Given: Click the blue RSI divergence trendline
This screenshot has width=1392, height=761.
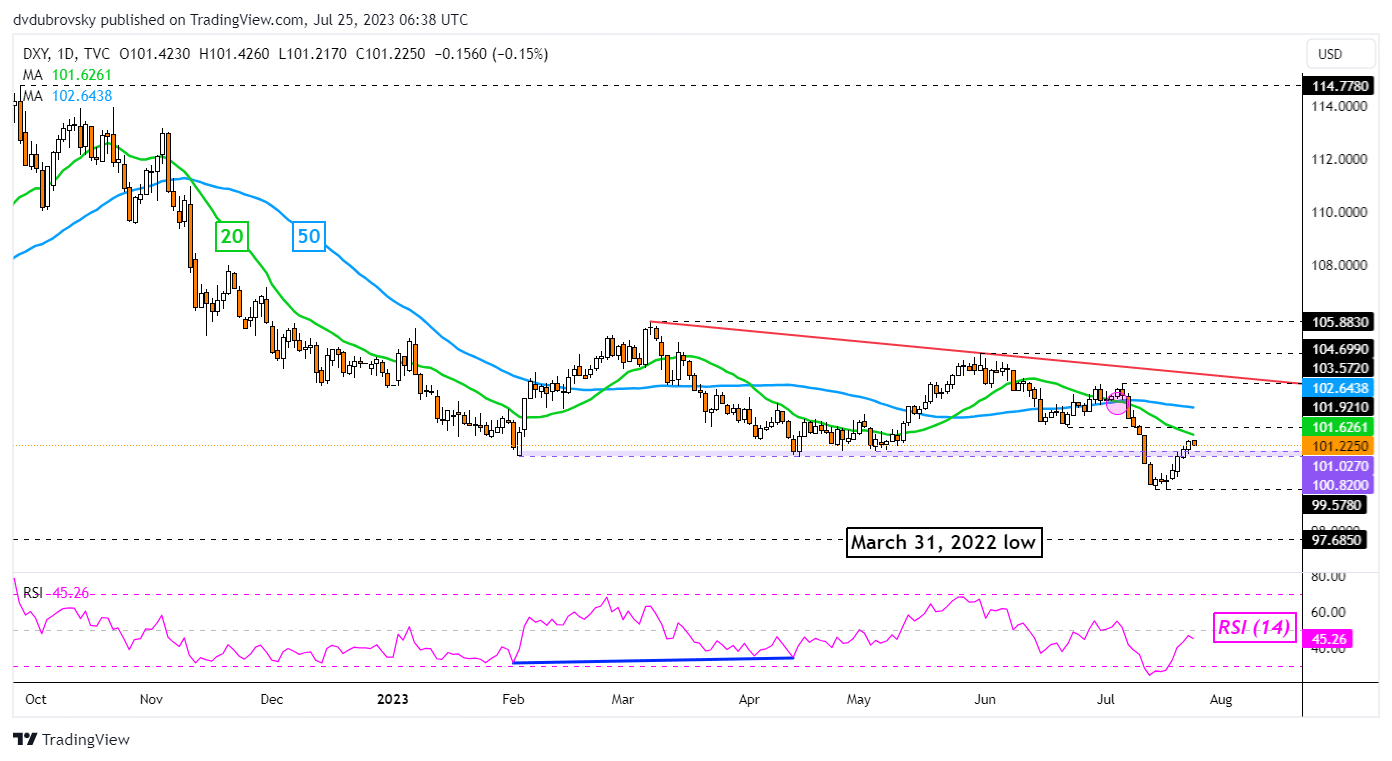Looking at the screenshot, I should click(x=652, y=660).
